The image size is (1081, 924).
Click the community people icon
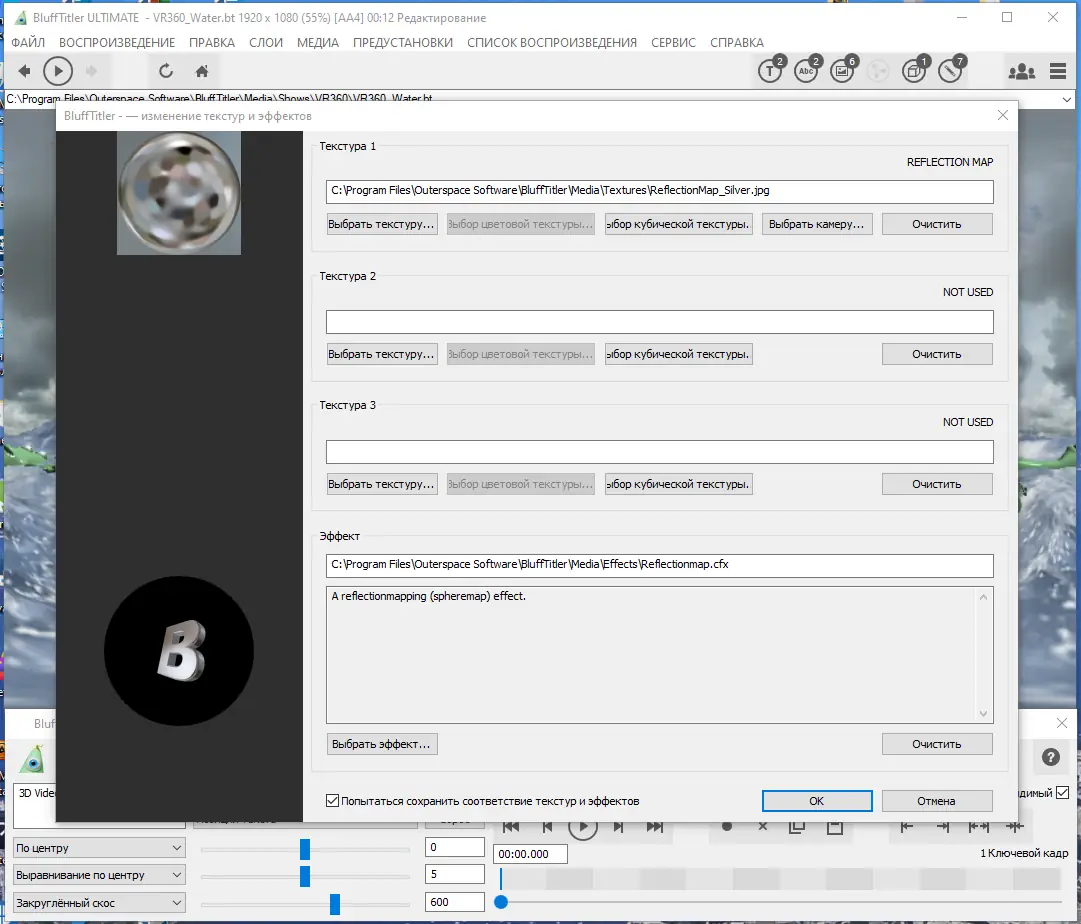1021,71
